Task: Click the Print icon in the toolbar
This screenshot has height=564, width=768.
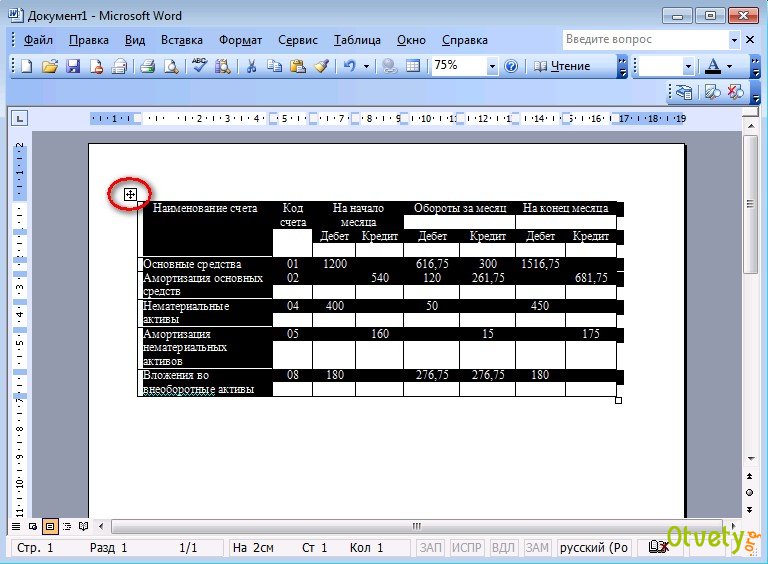Action: (147, 66)
